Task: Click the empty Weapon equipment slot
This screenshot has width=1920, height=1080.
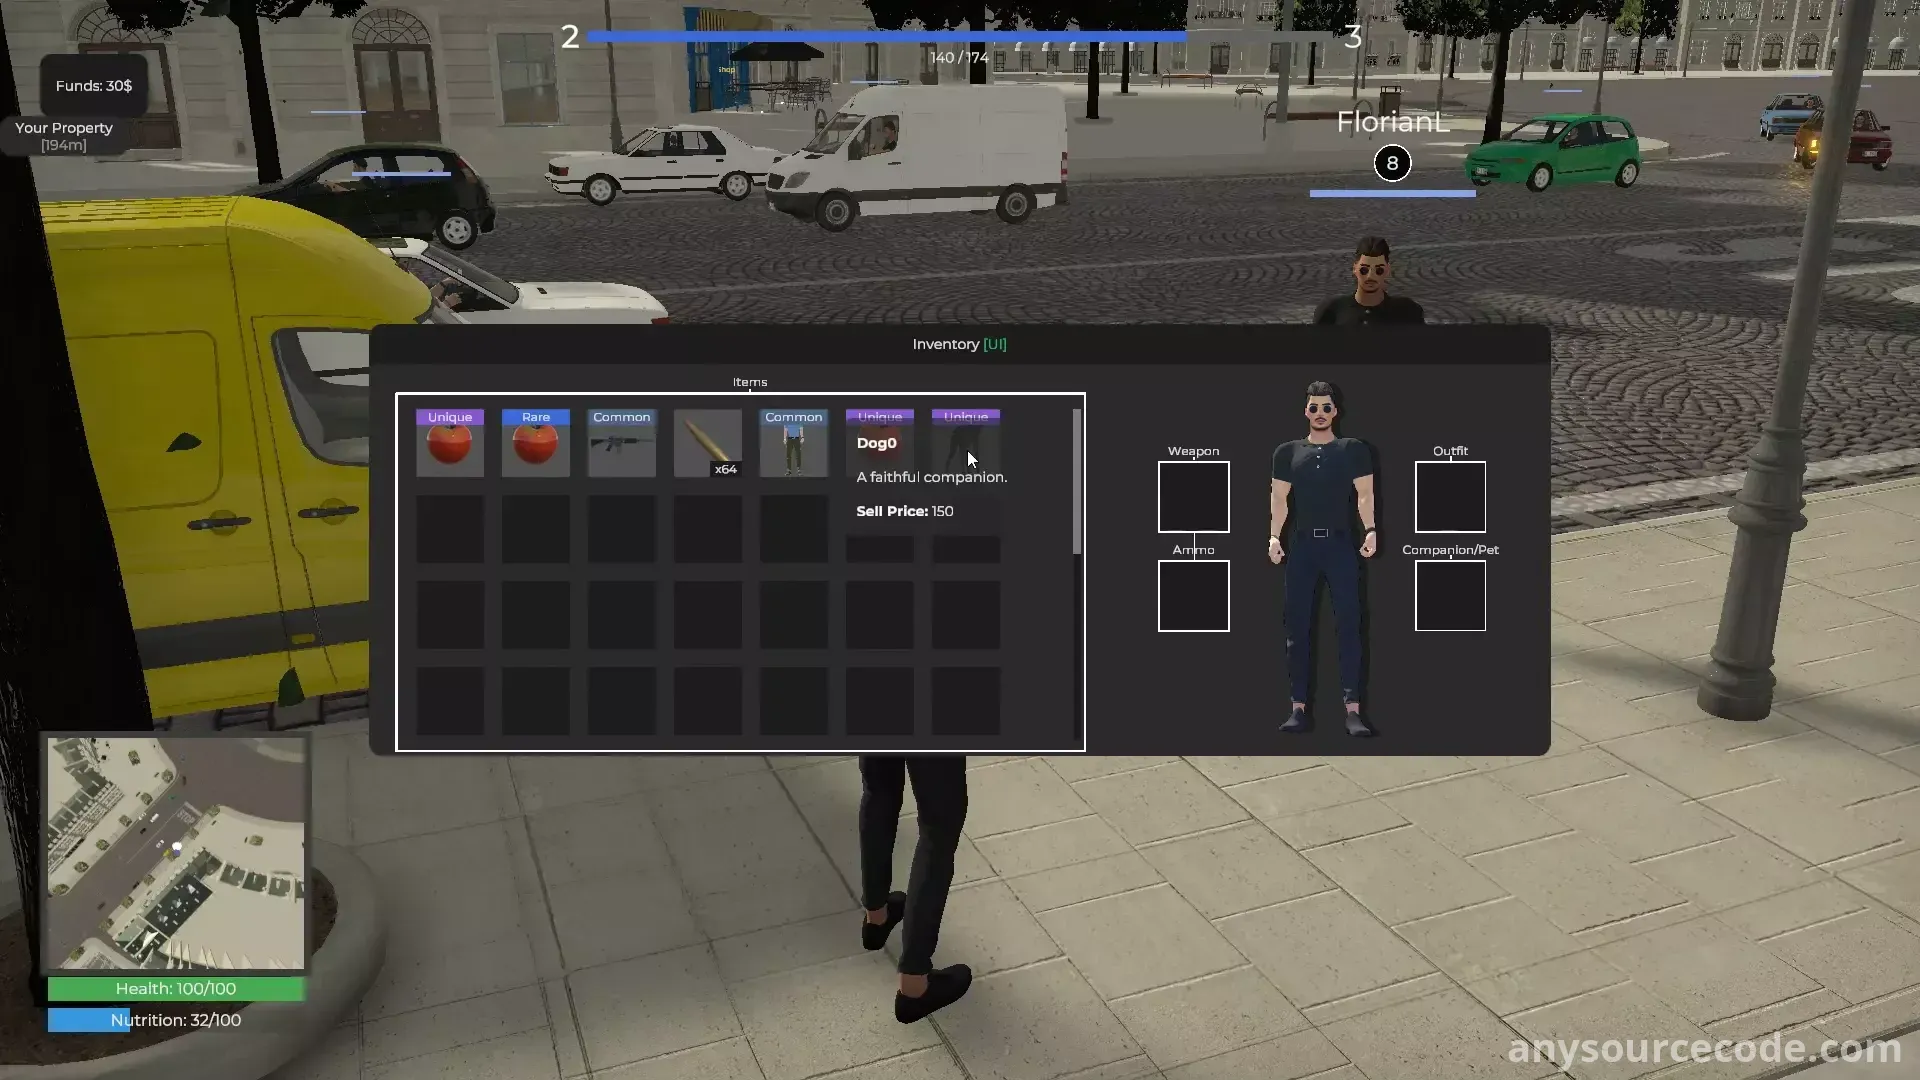Action: (x=1193, y=497)
